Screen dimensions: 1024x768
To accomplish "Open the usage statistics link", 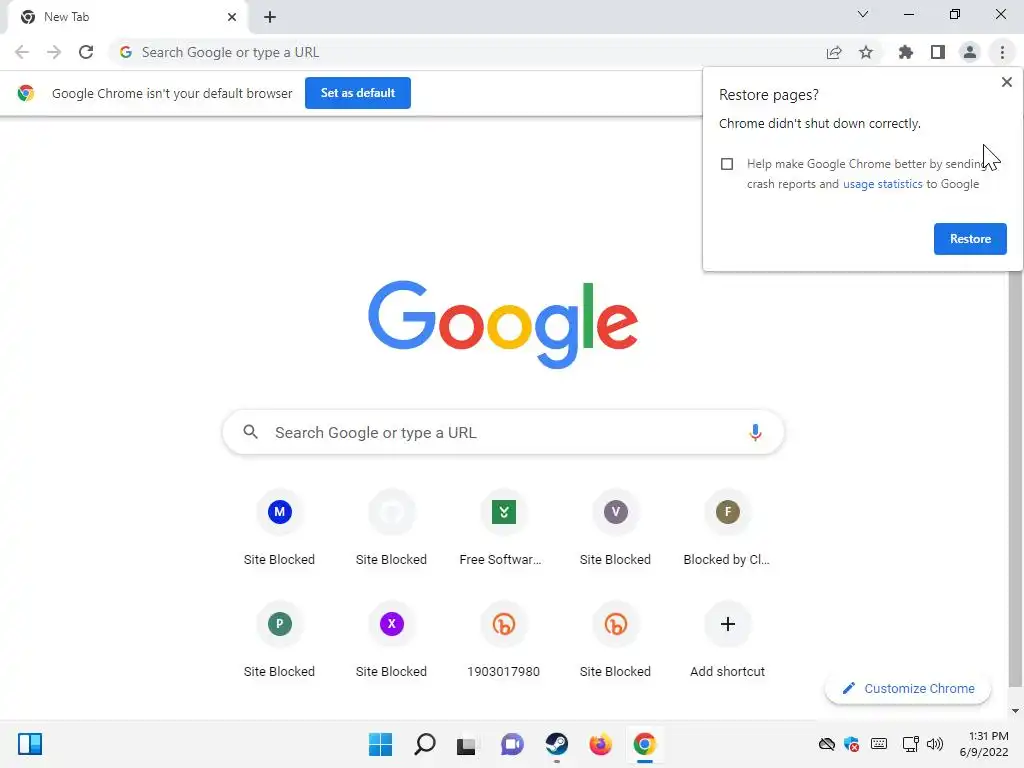I will pos(882,184).
